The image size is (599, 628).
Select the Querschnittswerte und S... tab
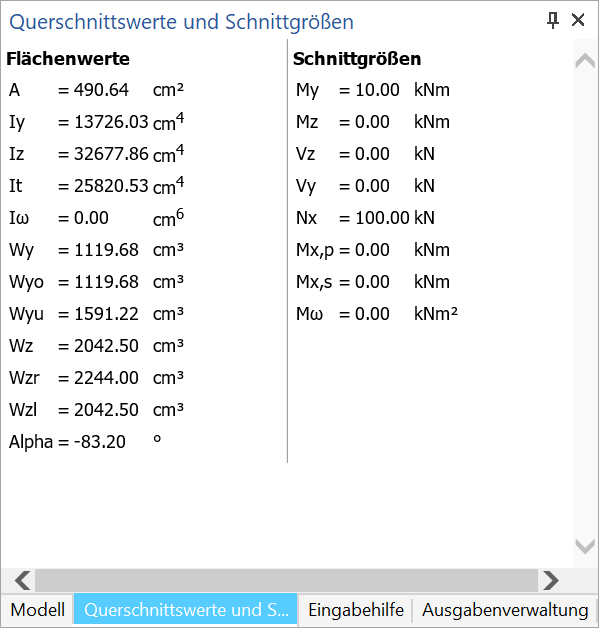[186, 610]
